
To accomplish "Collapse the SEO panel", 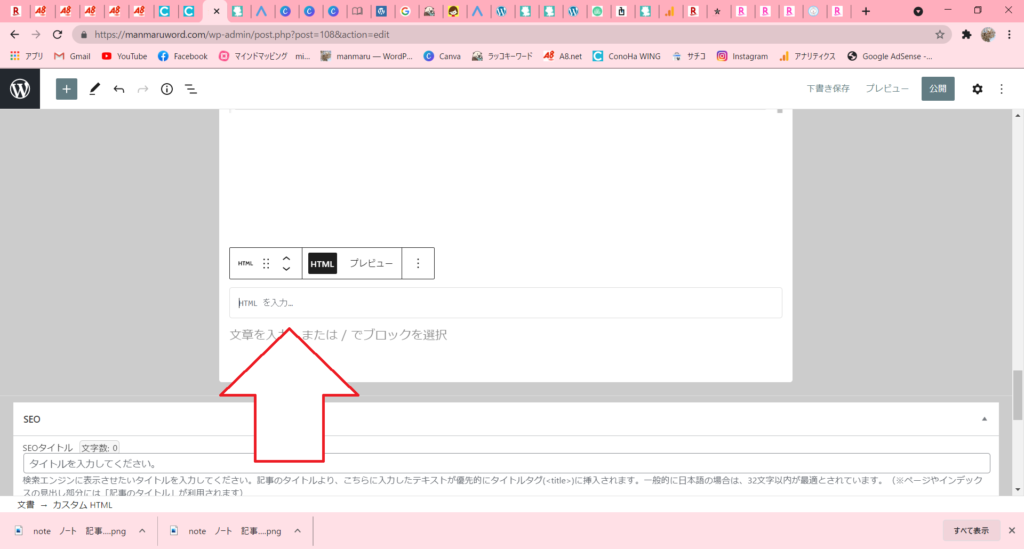I will (x=984, y=419).
